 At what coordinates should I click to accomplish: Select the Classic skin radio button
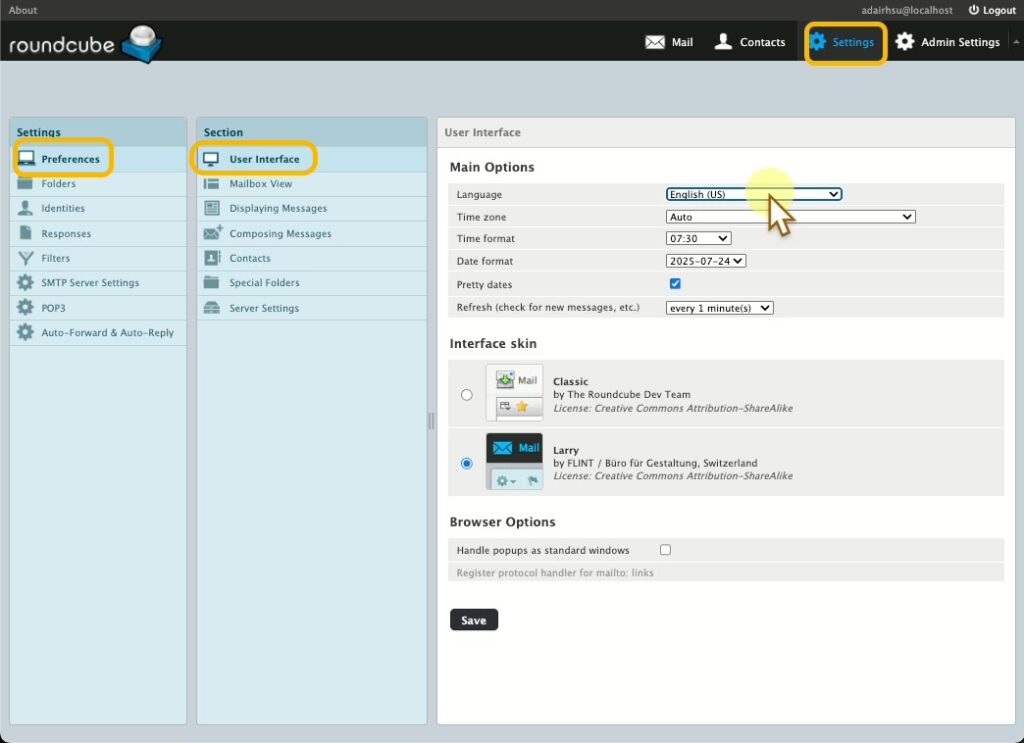(466, 394)
